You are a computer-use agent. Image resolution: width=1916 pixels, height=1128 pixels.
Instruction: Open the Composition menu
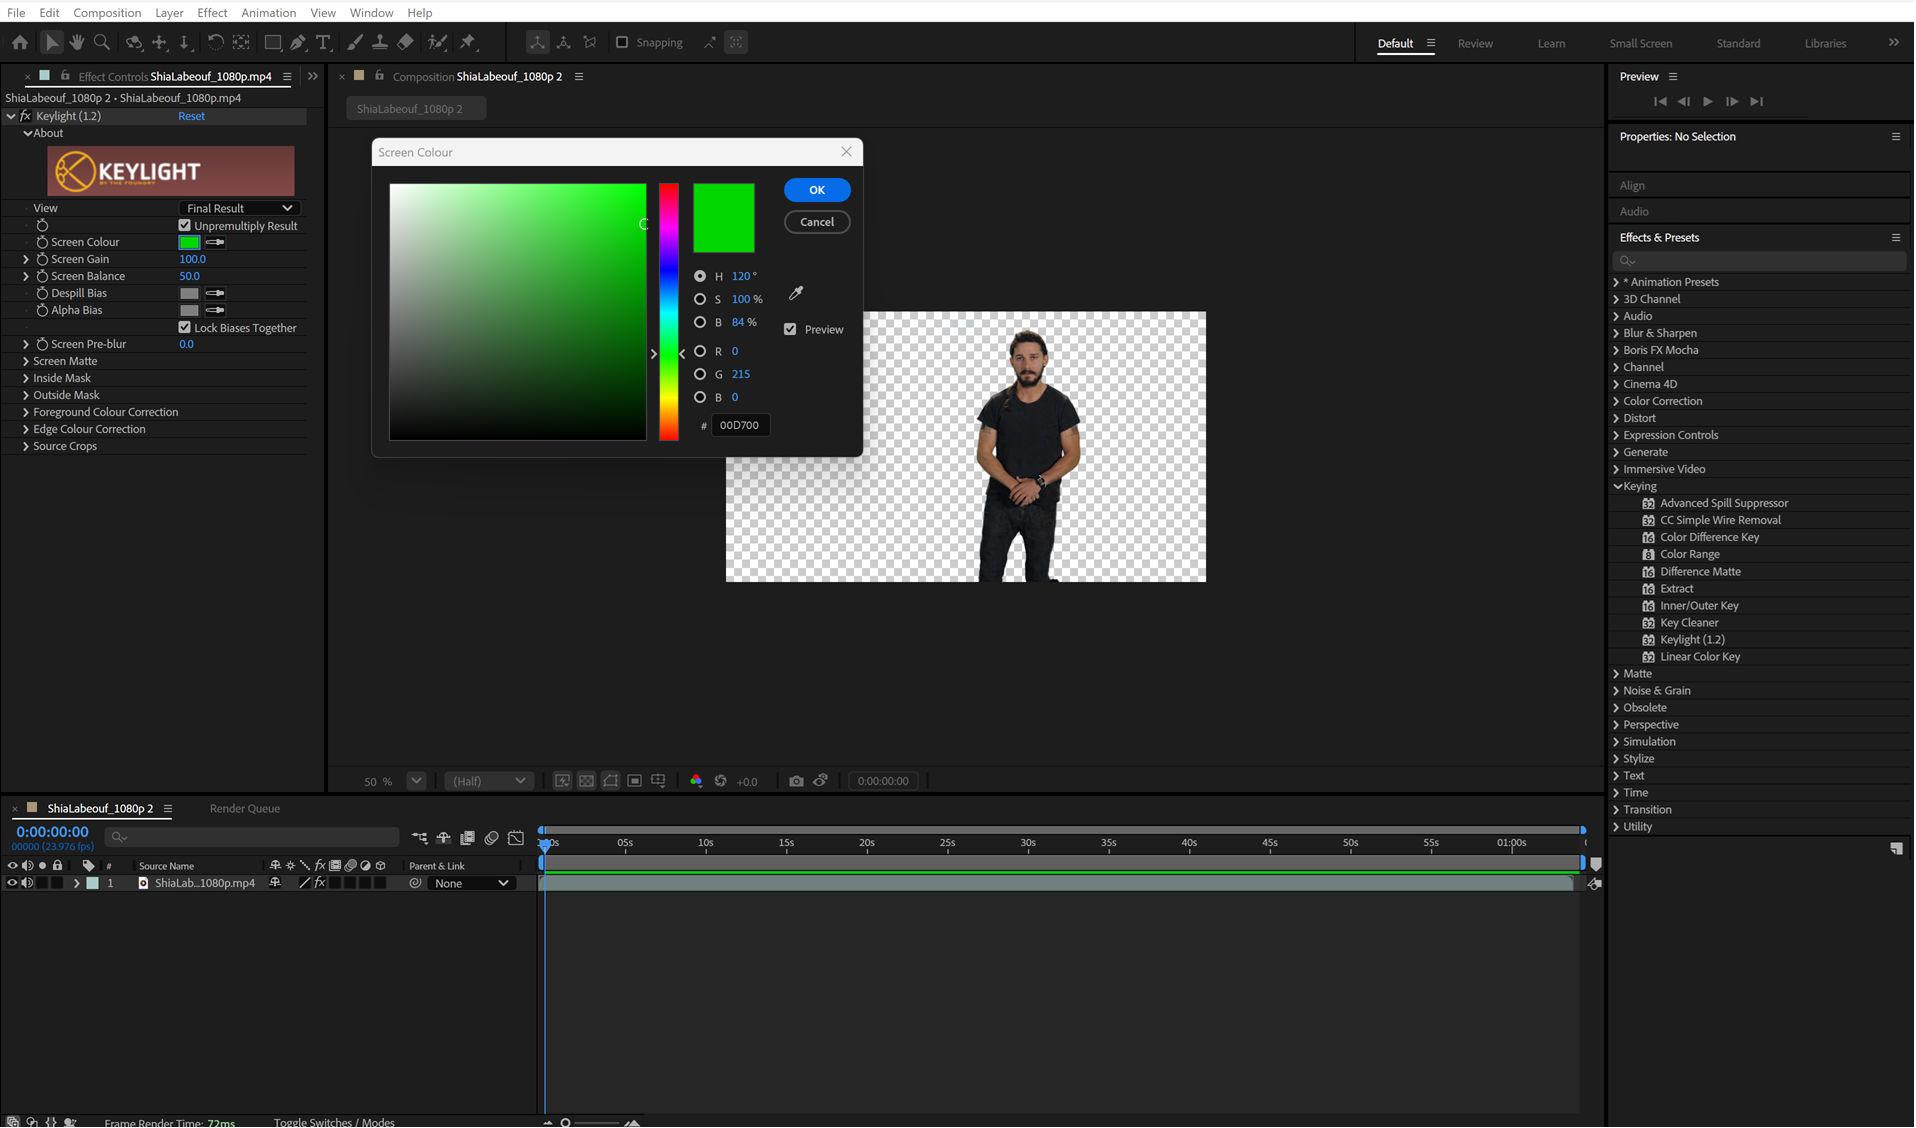point(107,12)
